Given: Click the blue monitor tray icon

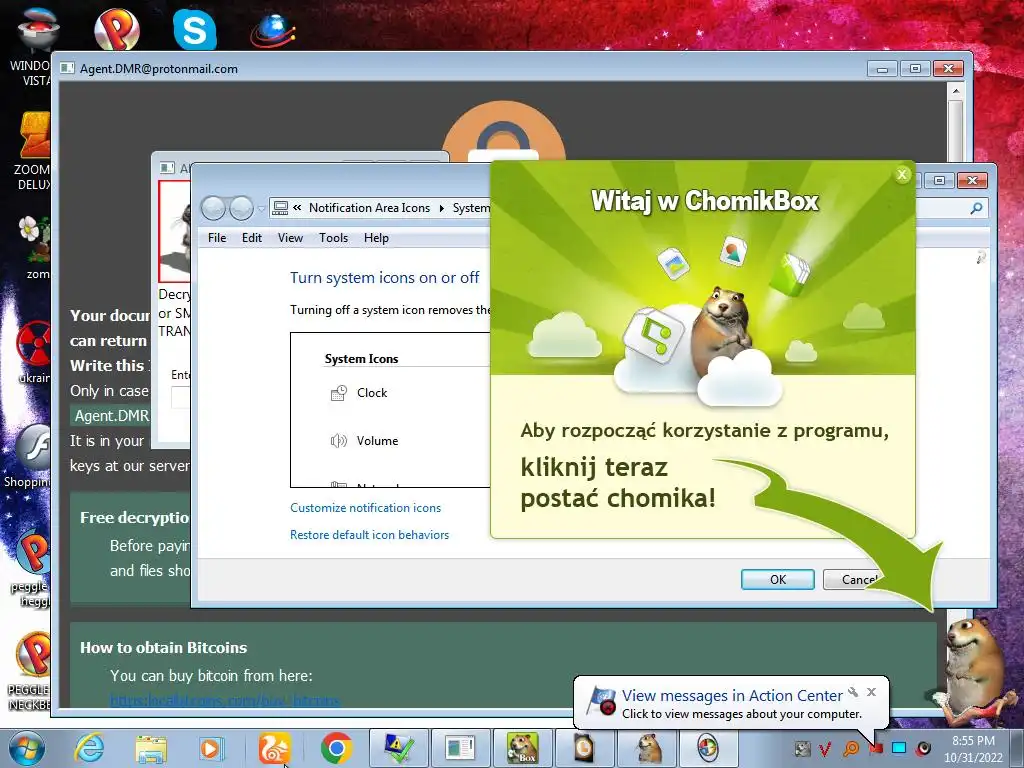Looking at the screenshot, I should click(899, 748).
